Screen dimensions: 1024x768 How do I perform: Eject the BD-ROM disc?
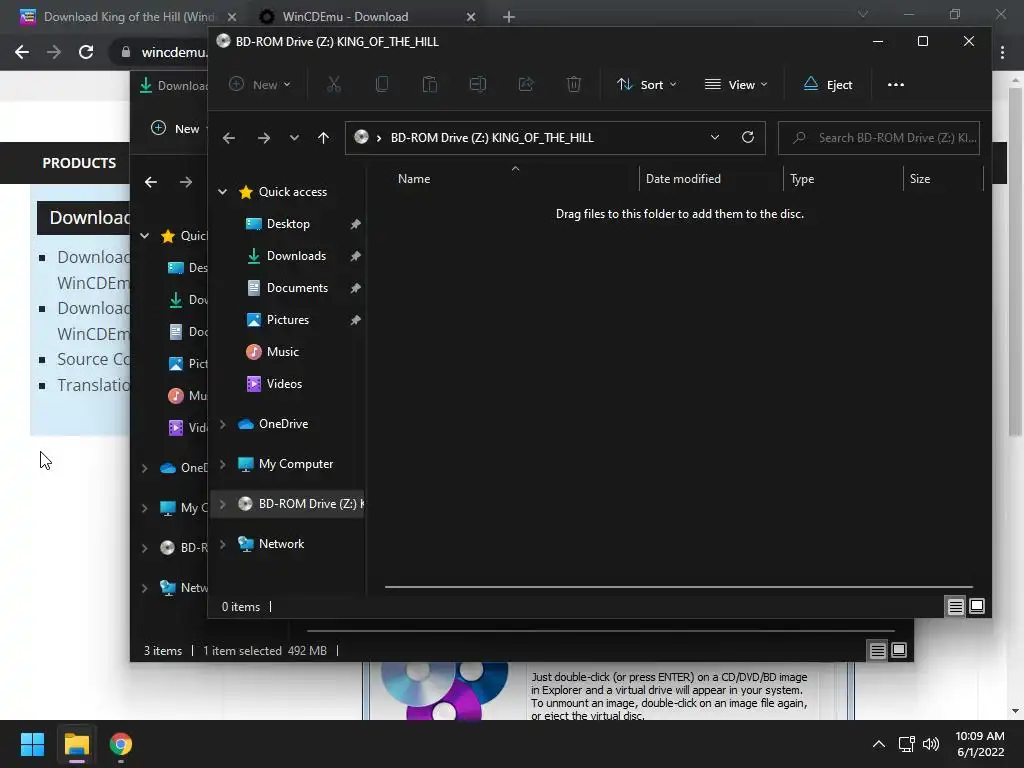tap(827, 84)
